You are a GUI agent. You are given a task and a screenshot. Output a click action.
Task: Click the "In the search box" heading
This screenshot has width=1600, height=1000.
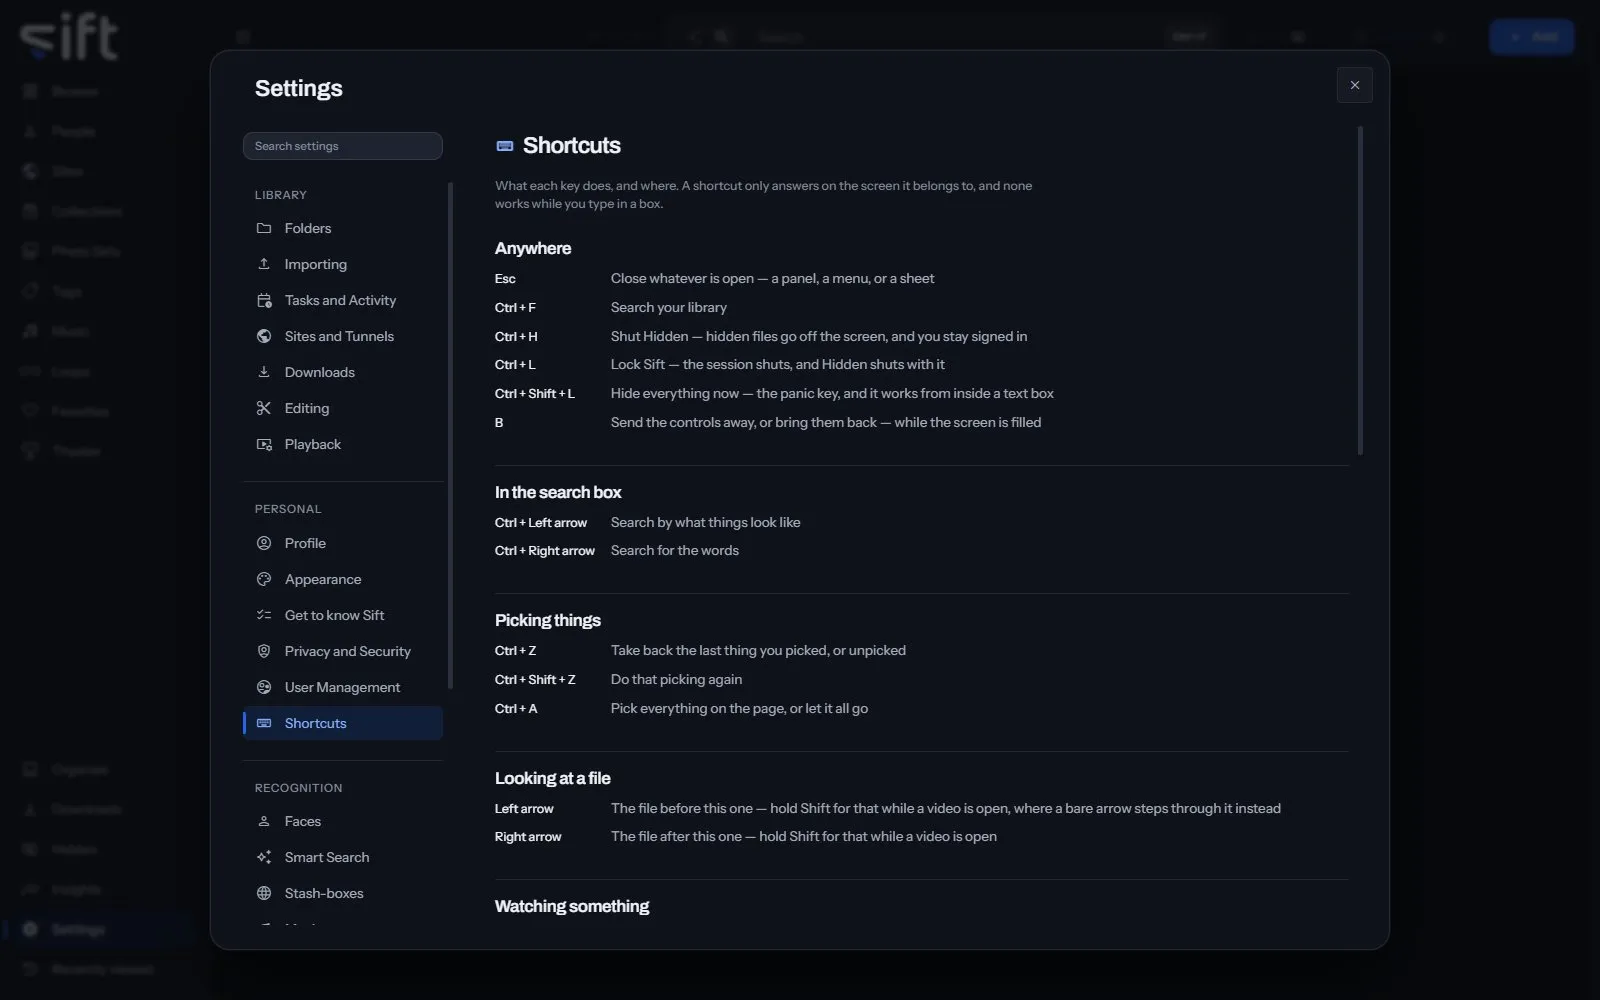coord(558,492)
